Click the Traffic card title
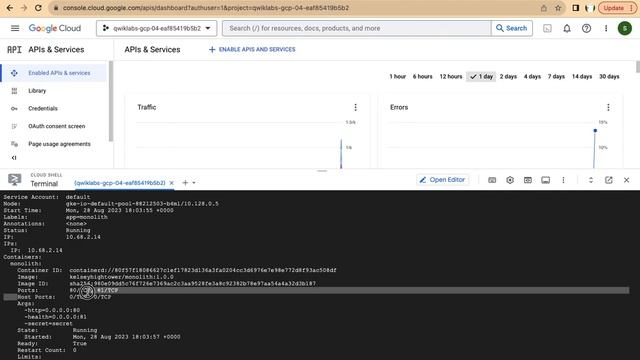The image size is (640, 360). 147,107
